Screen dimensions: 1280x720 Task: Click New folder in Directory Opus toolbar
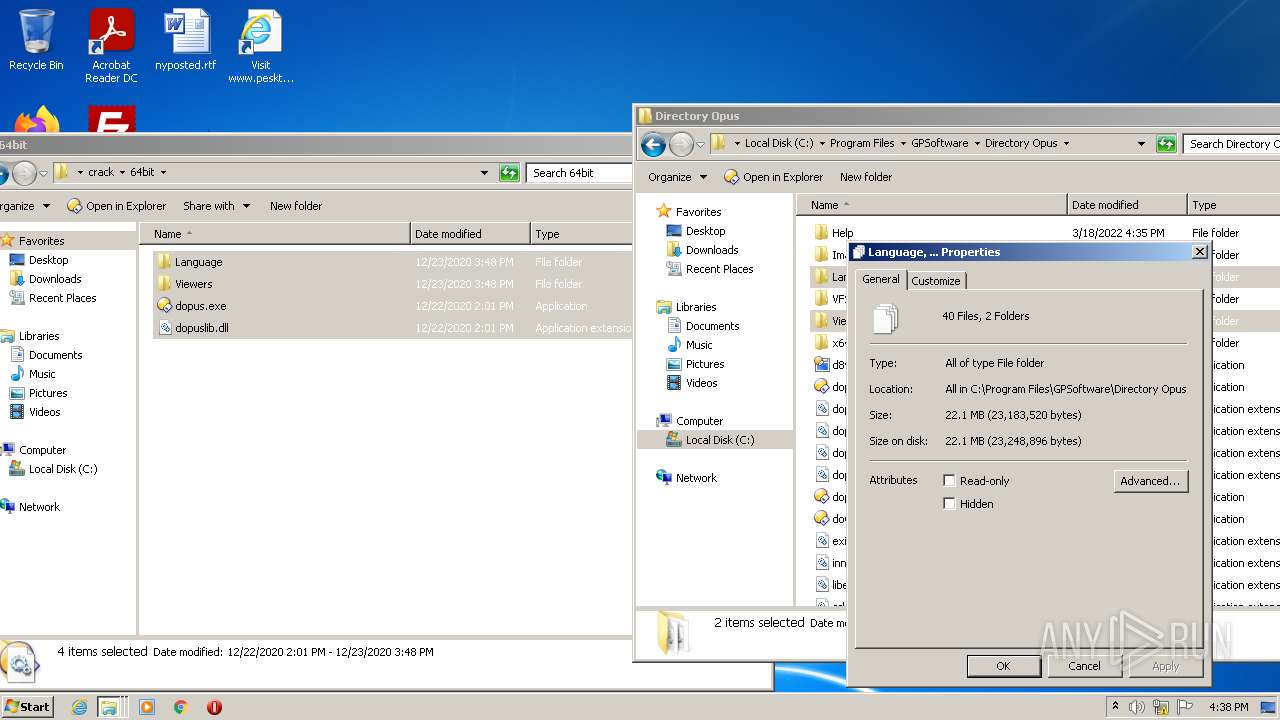[x=866, y=177]
